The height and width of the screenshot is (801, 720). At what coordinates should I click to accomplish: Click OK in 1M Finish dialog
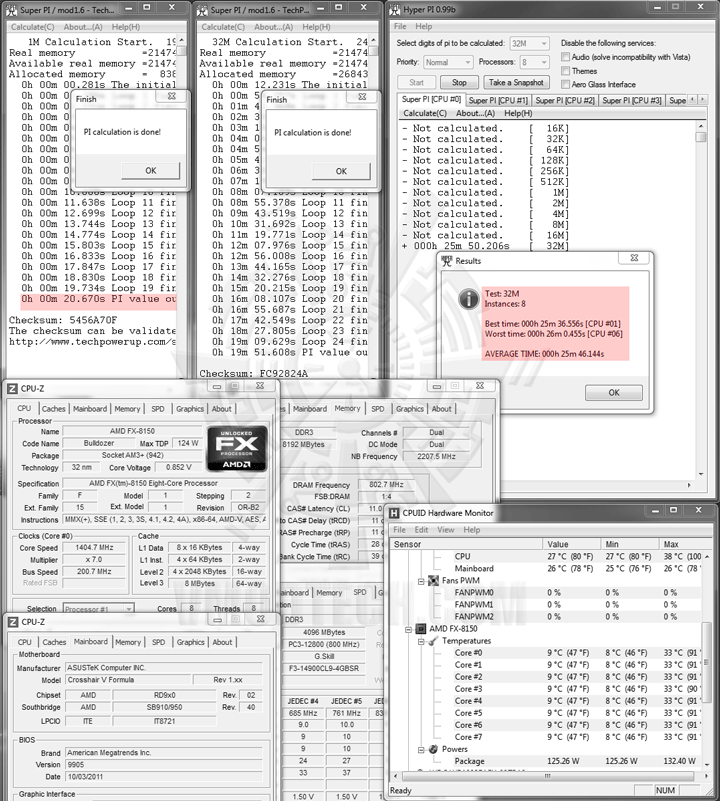[x=151, y=171]
